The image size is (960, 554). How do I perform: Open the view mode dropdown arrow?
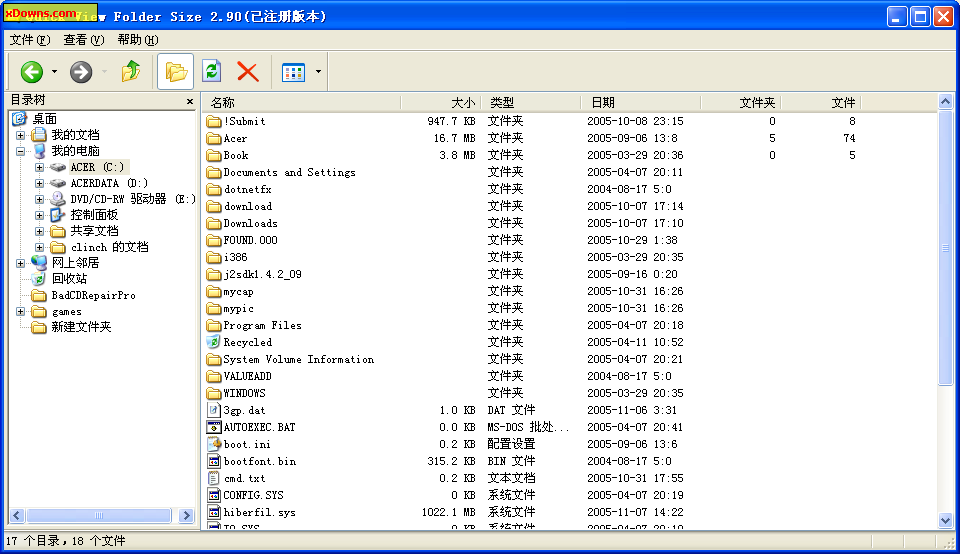click(x=318, y=72)
